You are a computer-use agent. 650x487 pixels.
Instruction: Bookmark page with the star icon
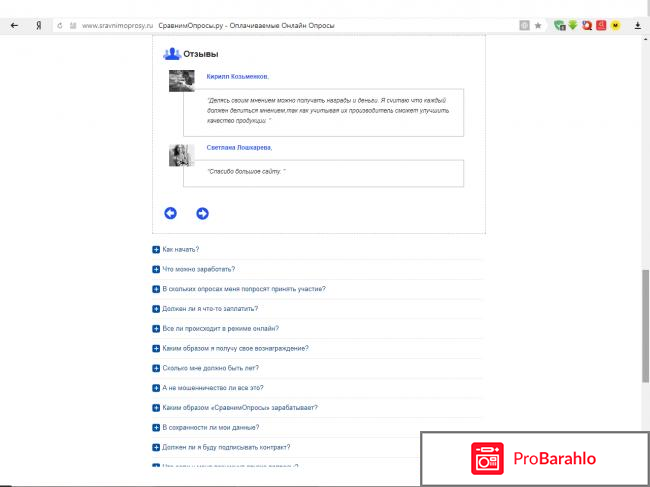point(537,24)
